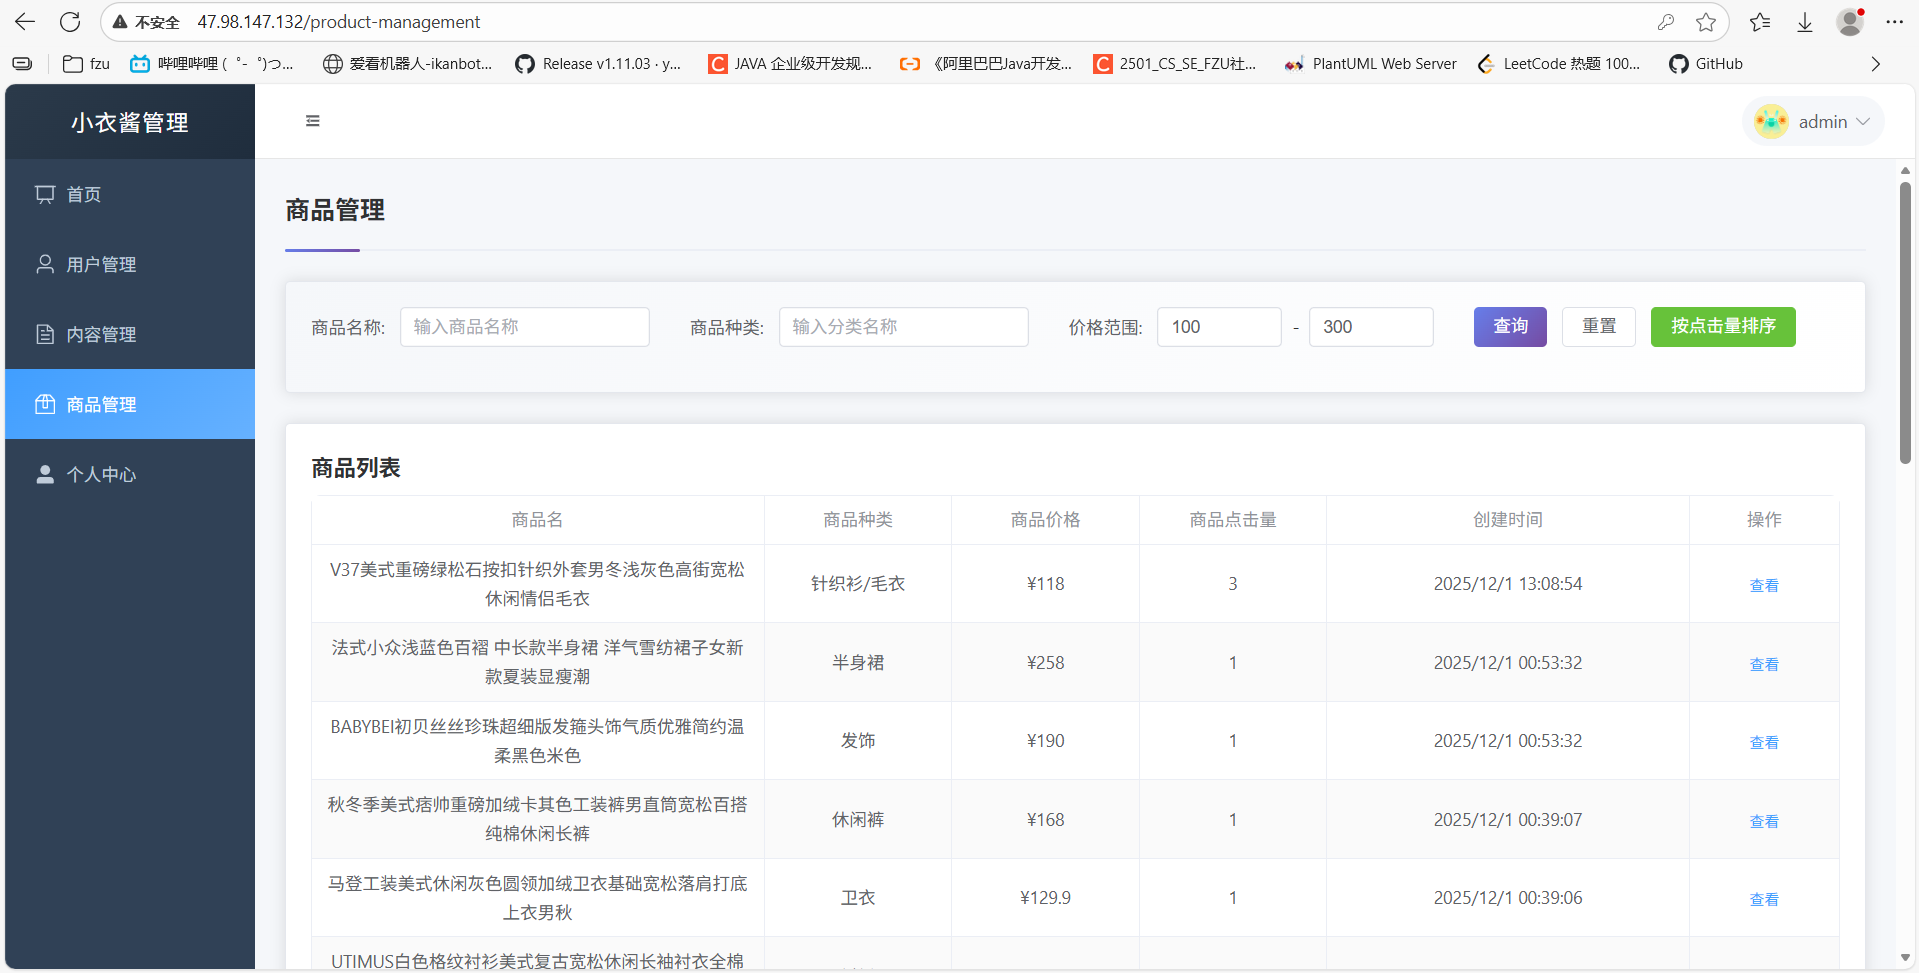Screen dimensions: 1919x973
Task: Open LeetCode bookmark
Action: pos(1559,64)
